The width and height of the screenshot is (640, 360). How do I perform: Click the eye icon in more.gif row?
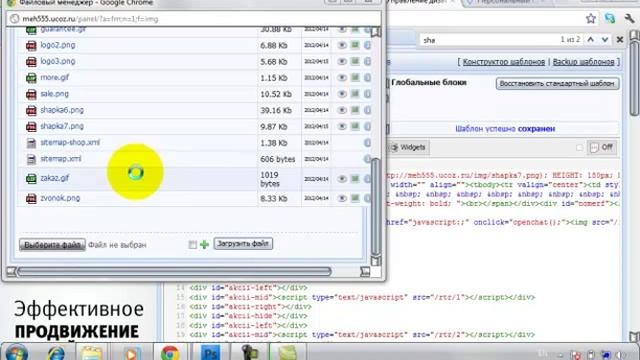point(342,78)
